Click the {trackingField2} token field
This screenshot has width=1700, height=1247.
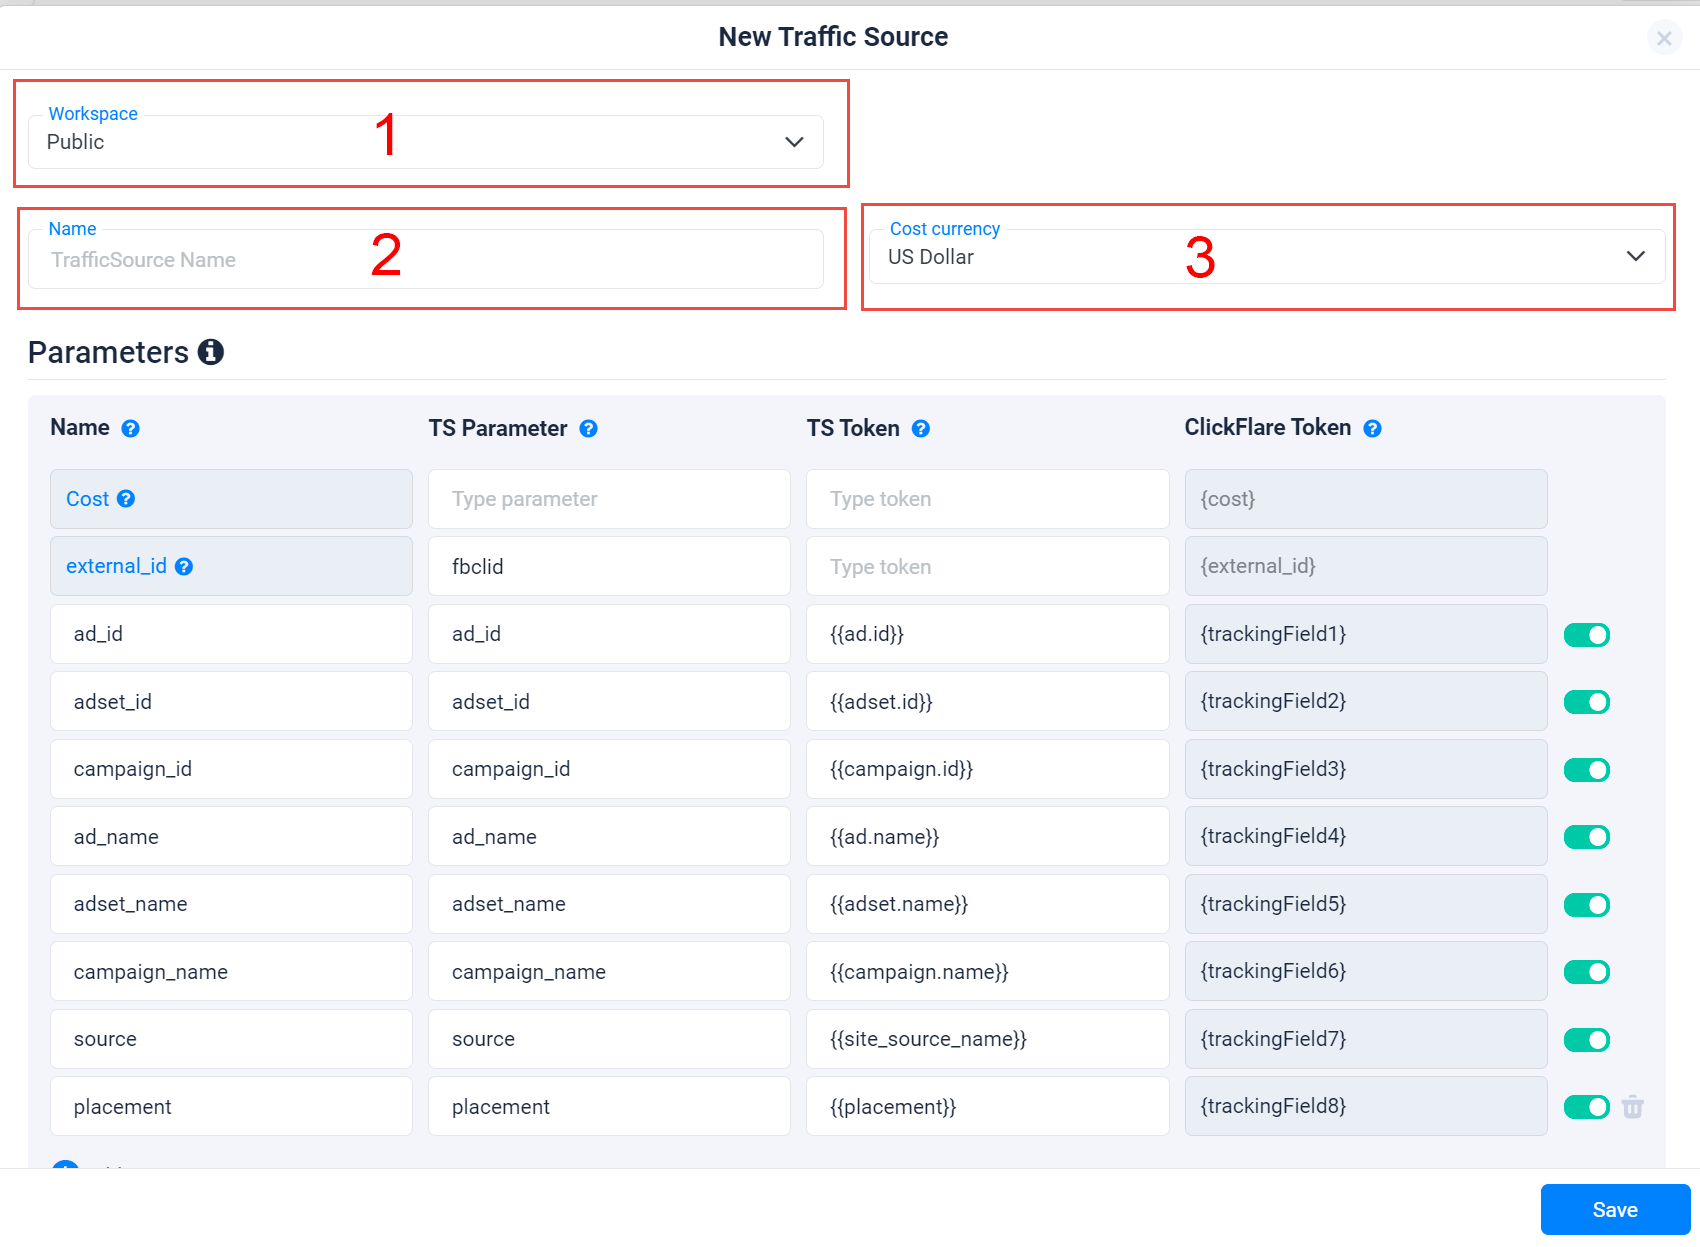tap(1366, 701)
